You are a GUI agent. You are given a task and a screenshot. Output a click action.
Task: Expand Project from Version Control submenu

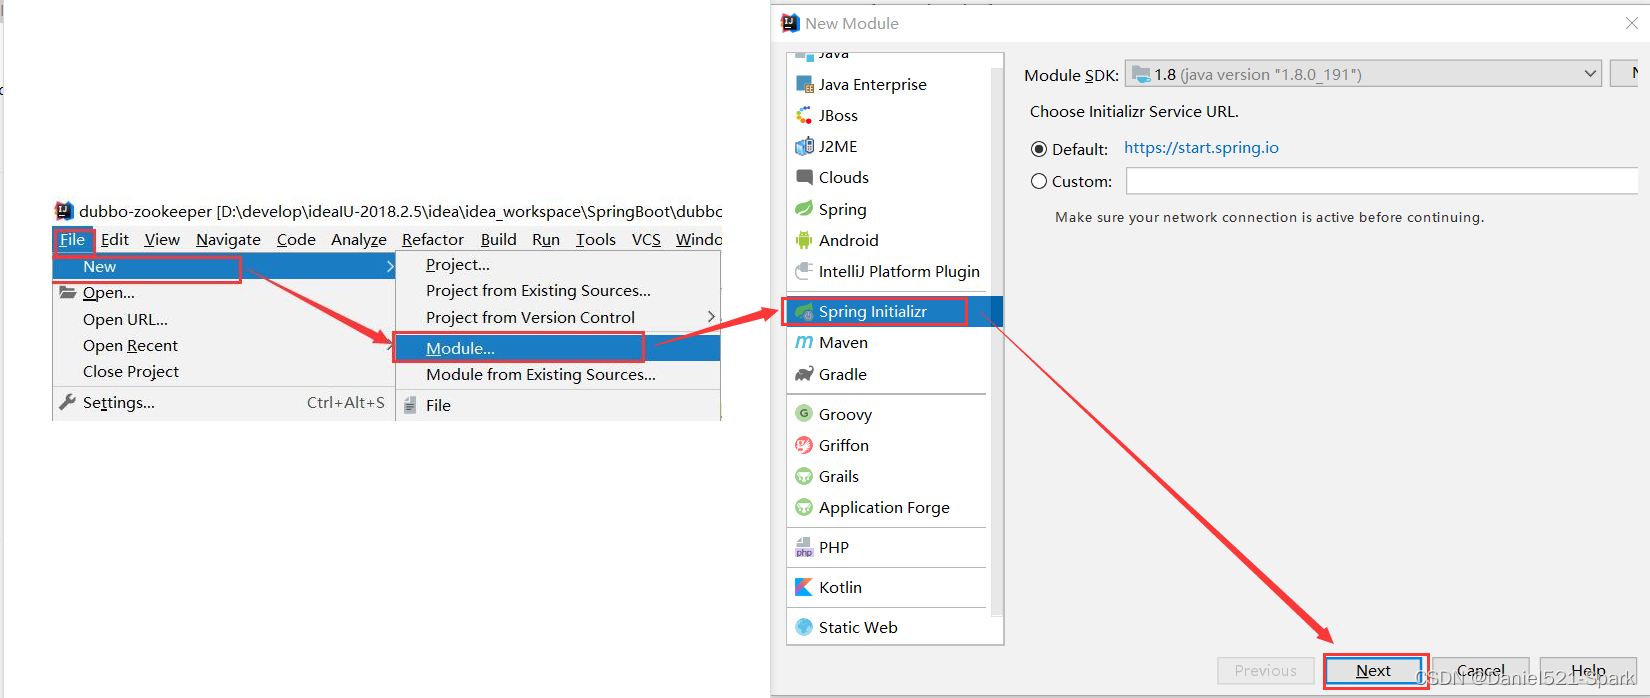[x=711, y=317]
